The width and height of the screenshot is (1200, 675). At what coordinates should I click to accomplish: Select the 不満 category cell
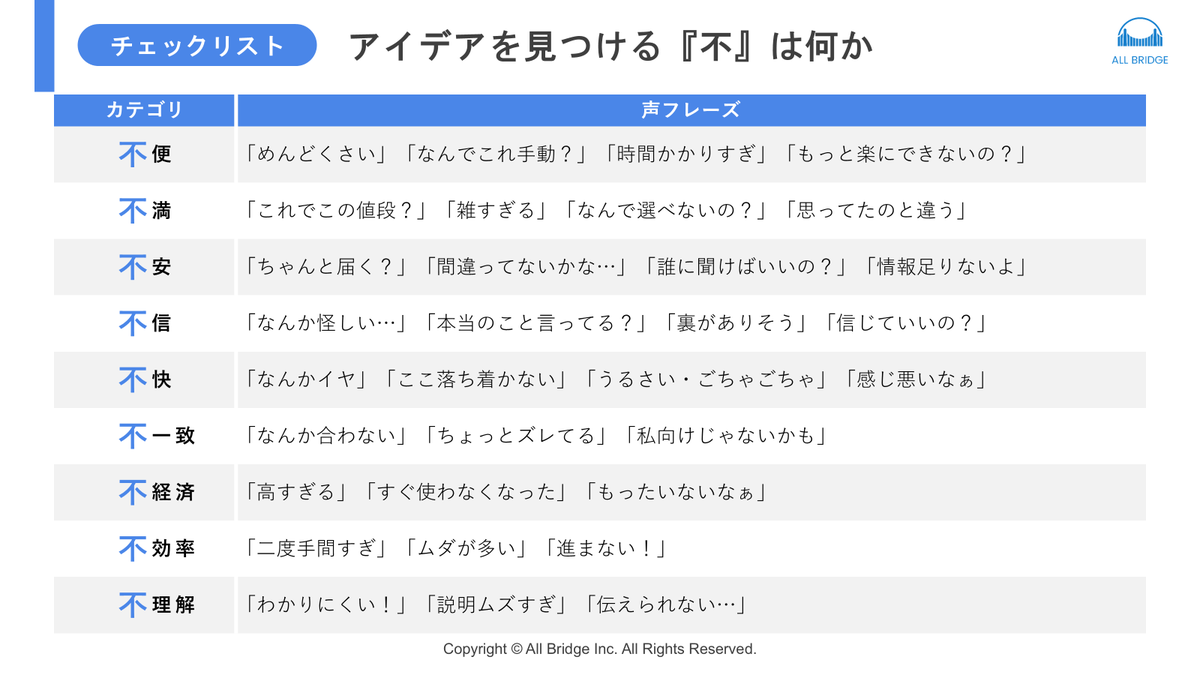[x=144, y=210]
